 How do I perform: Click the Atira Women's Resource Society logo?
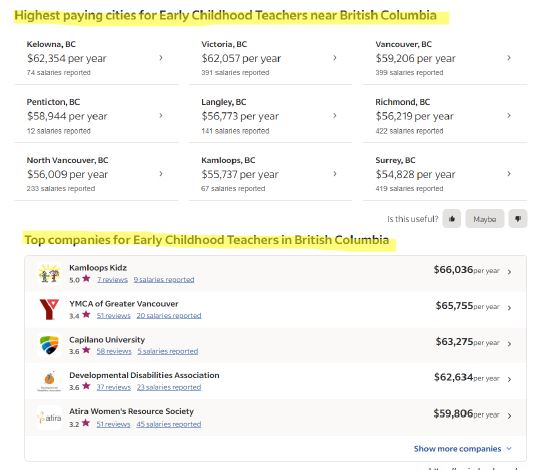[49, 418]
